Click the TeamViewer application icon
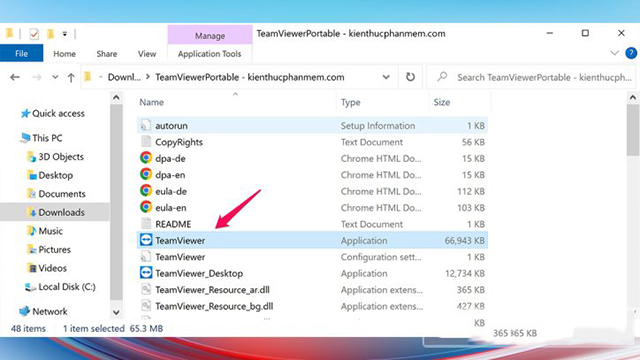This screenshot has width=640, height=360. coord(146,240)
